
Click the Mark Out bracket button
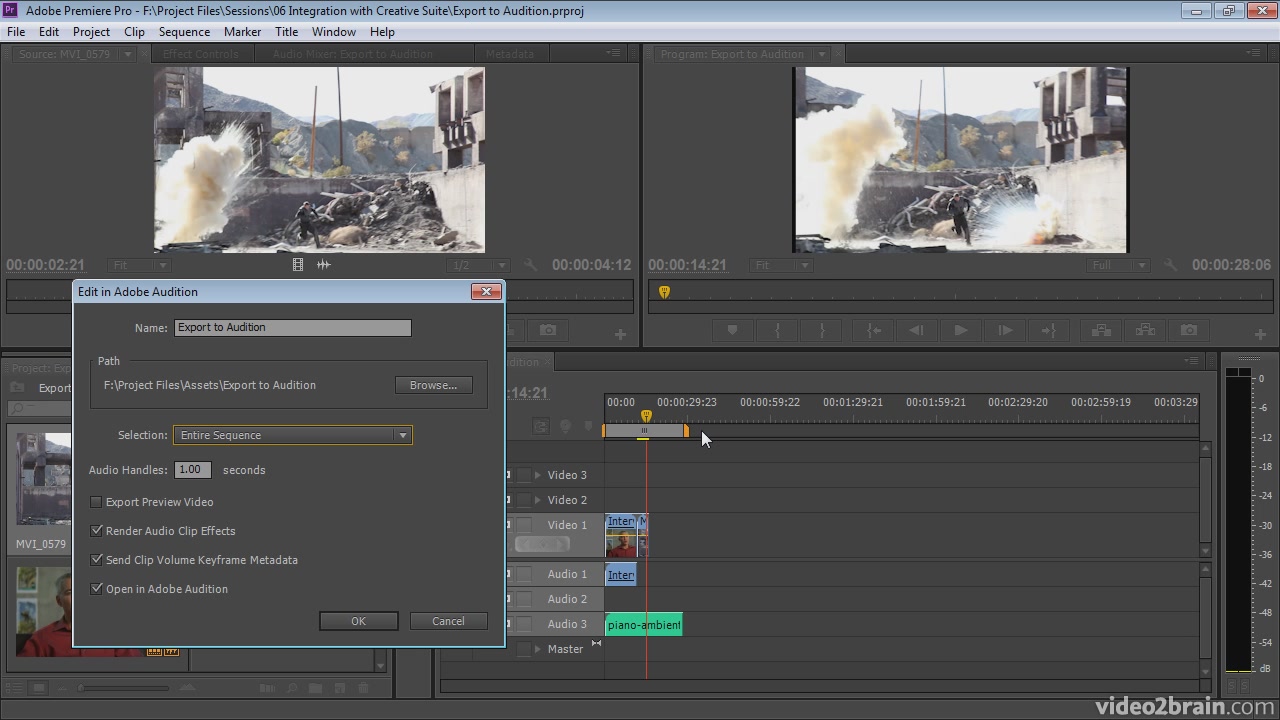pyautogui.click(x=822, y=330)
